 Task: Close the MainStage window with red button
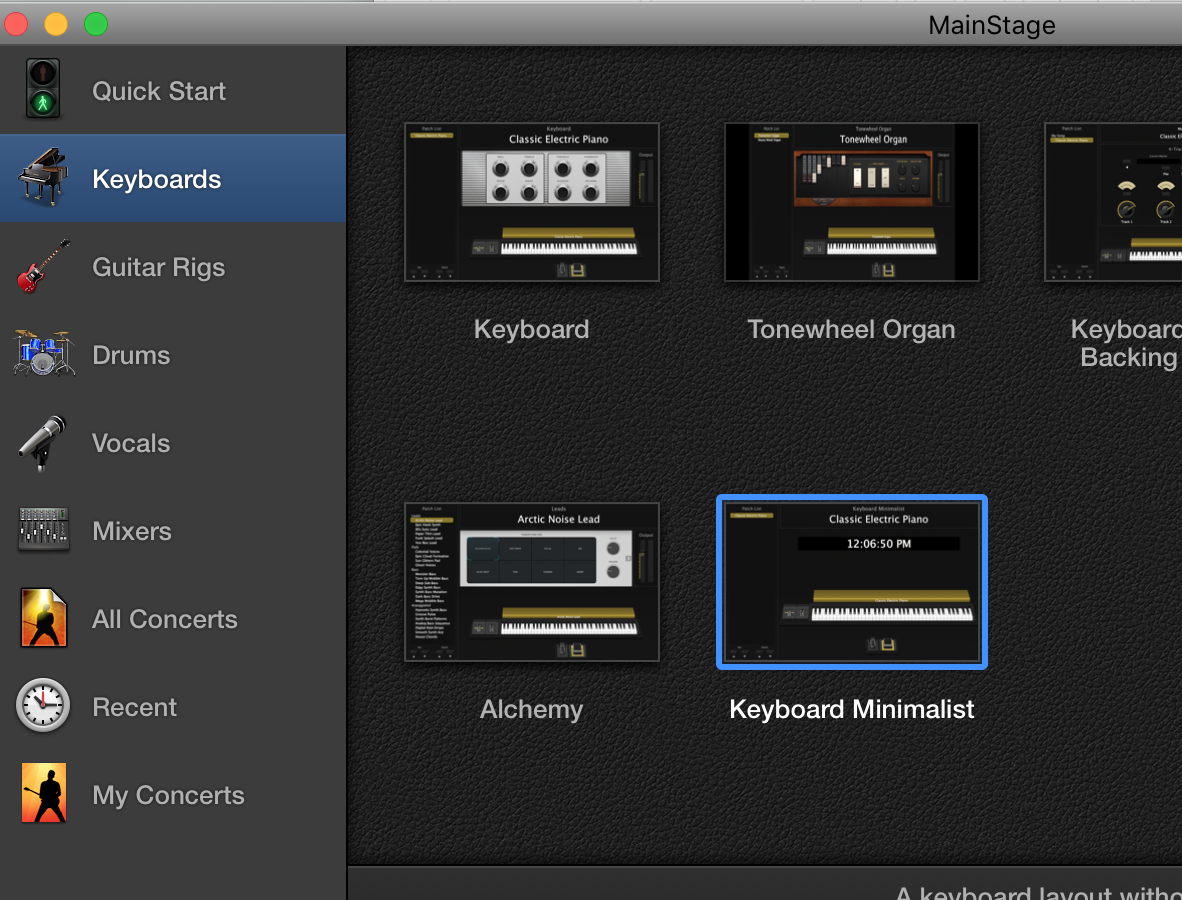tap(16, 24)
